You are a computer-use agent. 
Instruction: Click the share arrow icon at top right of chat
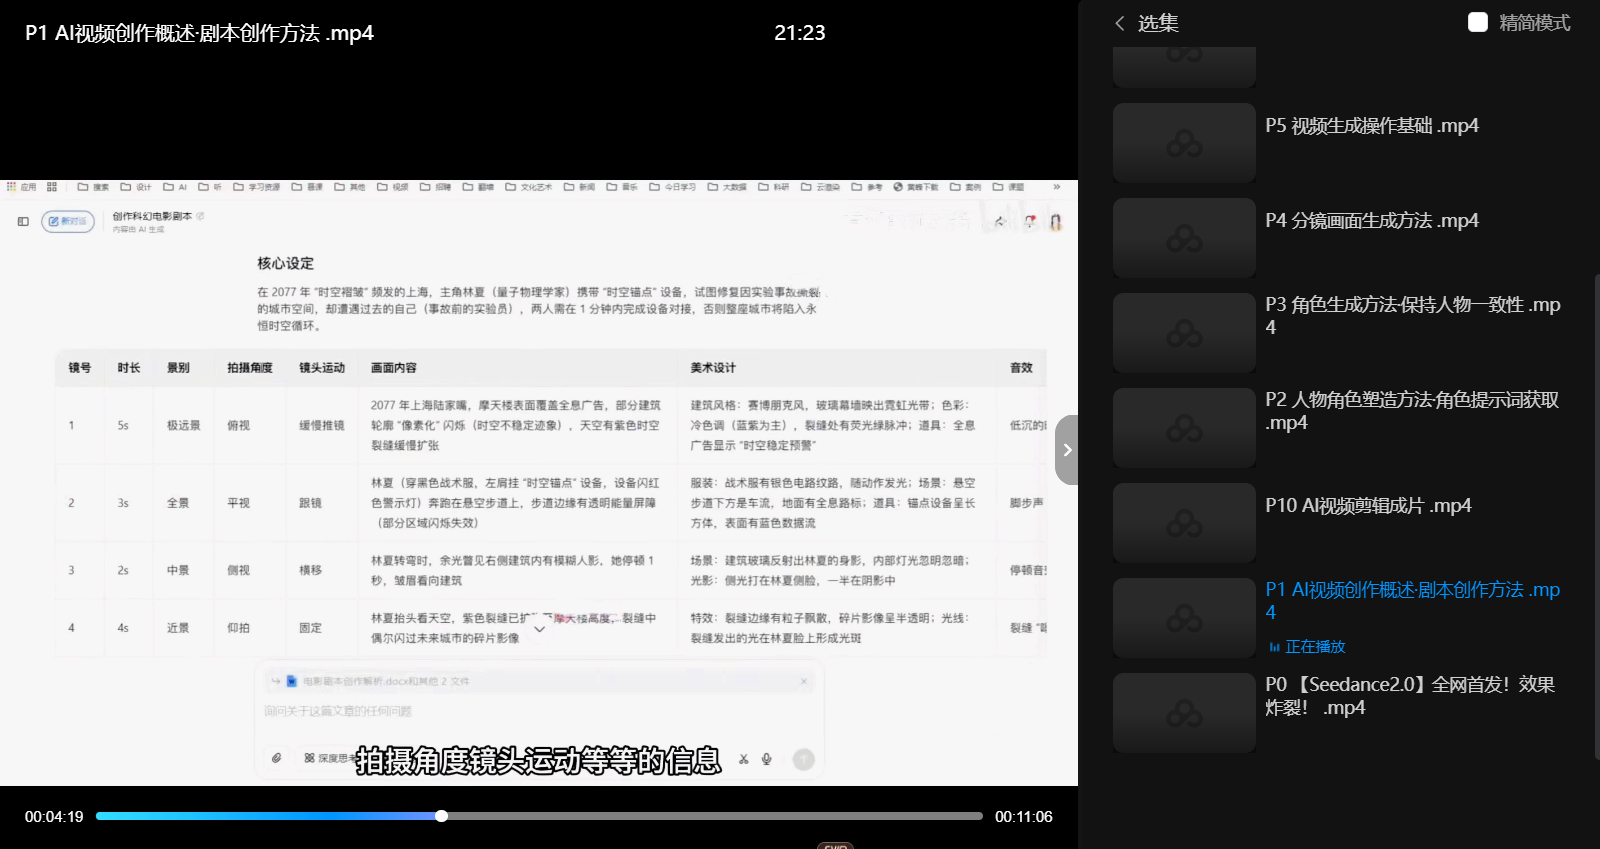(998, 221)
